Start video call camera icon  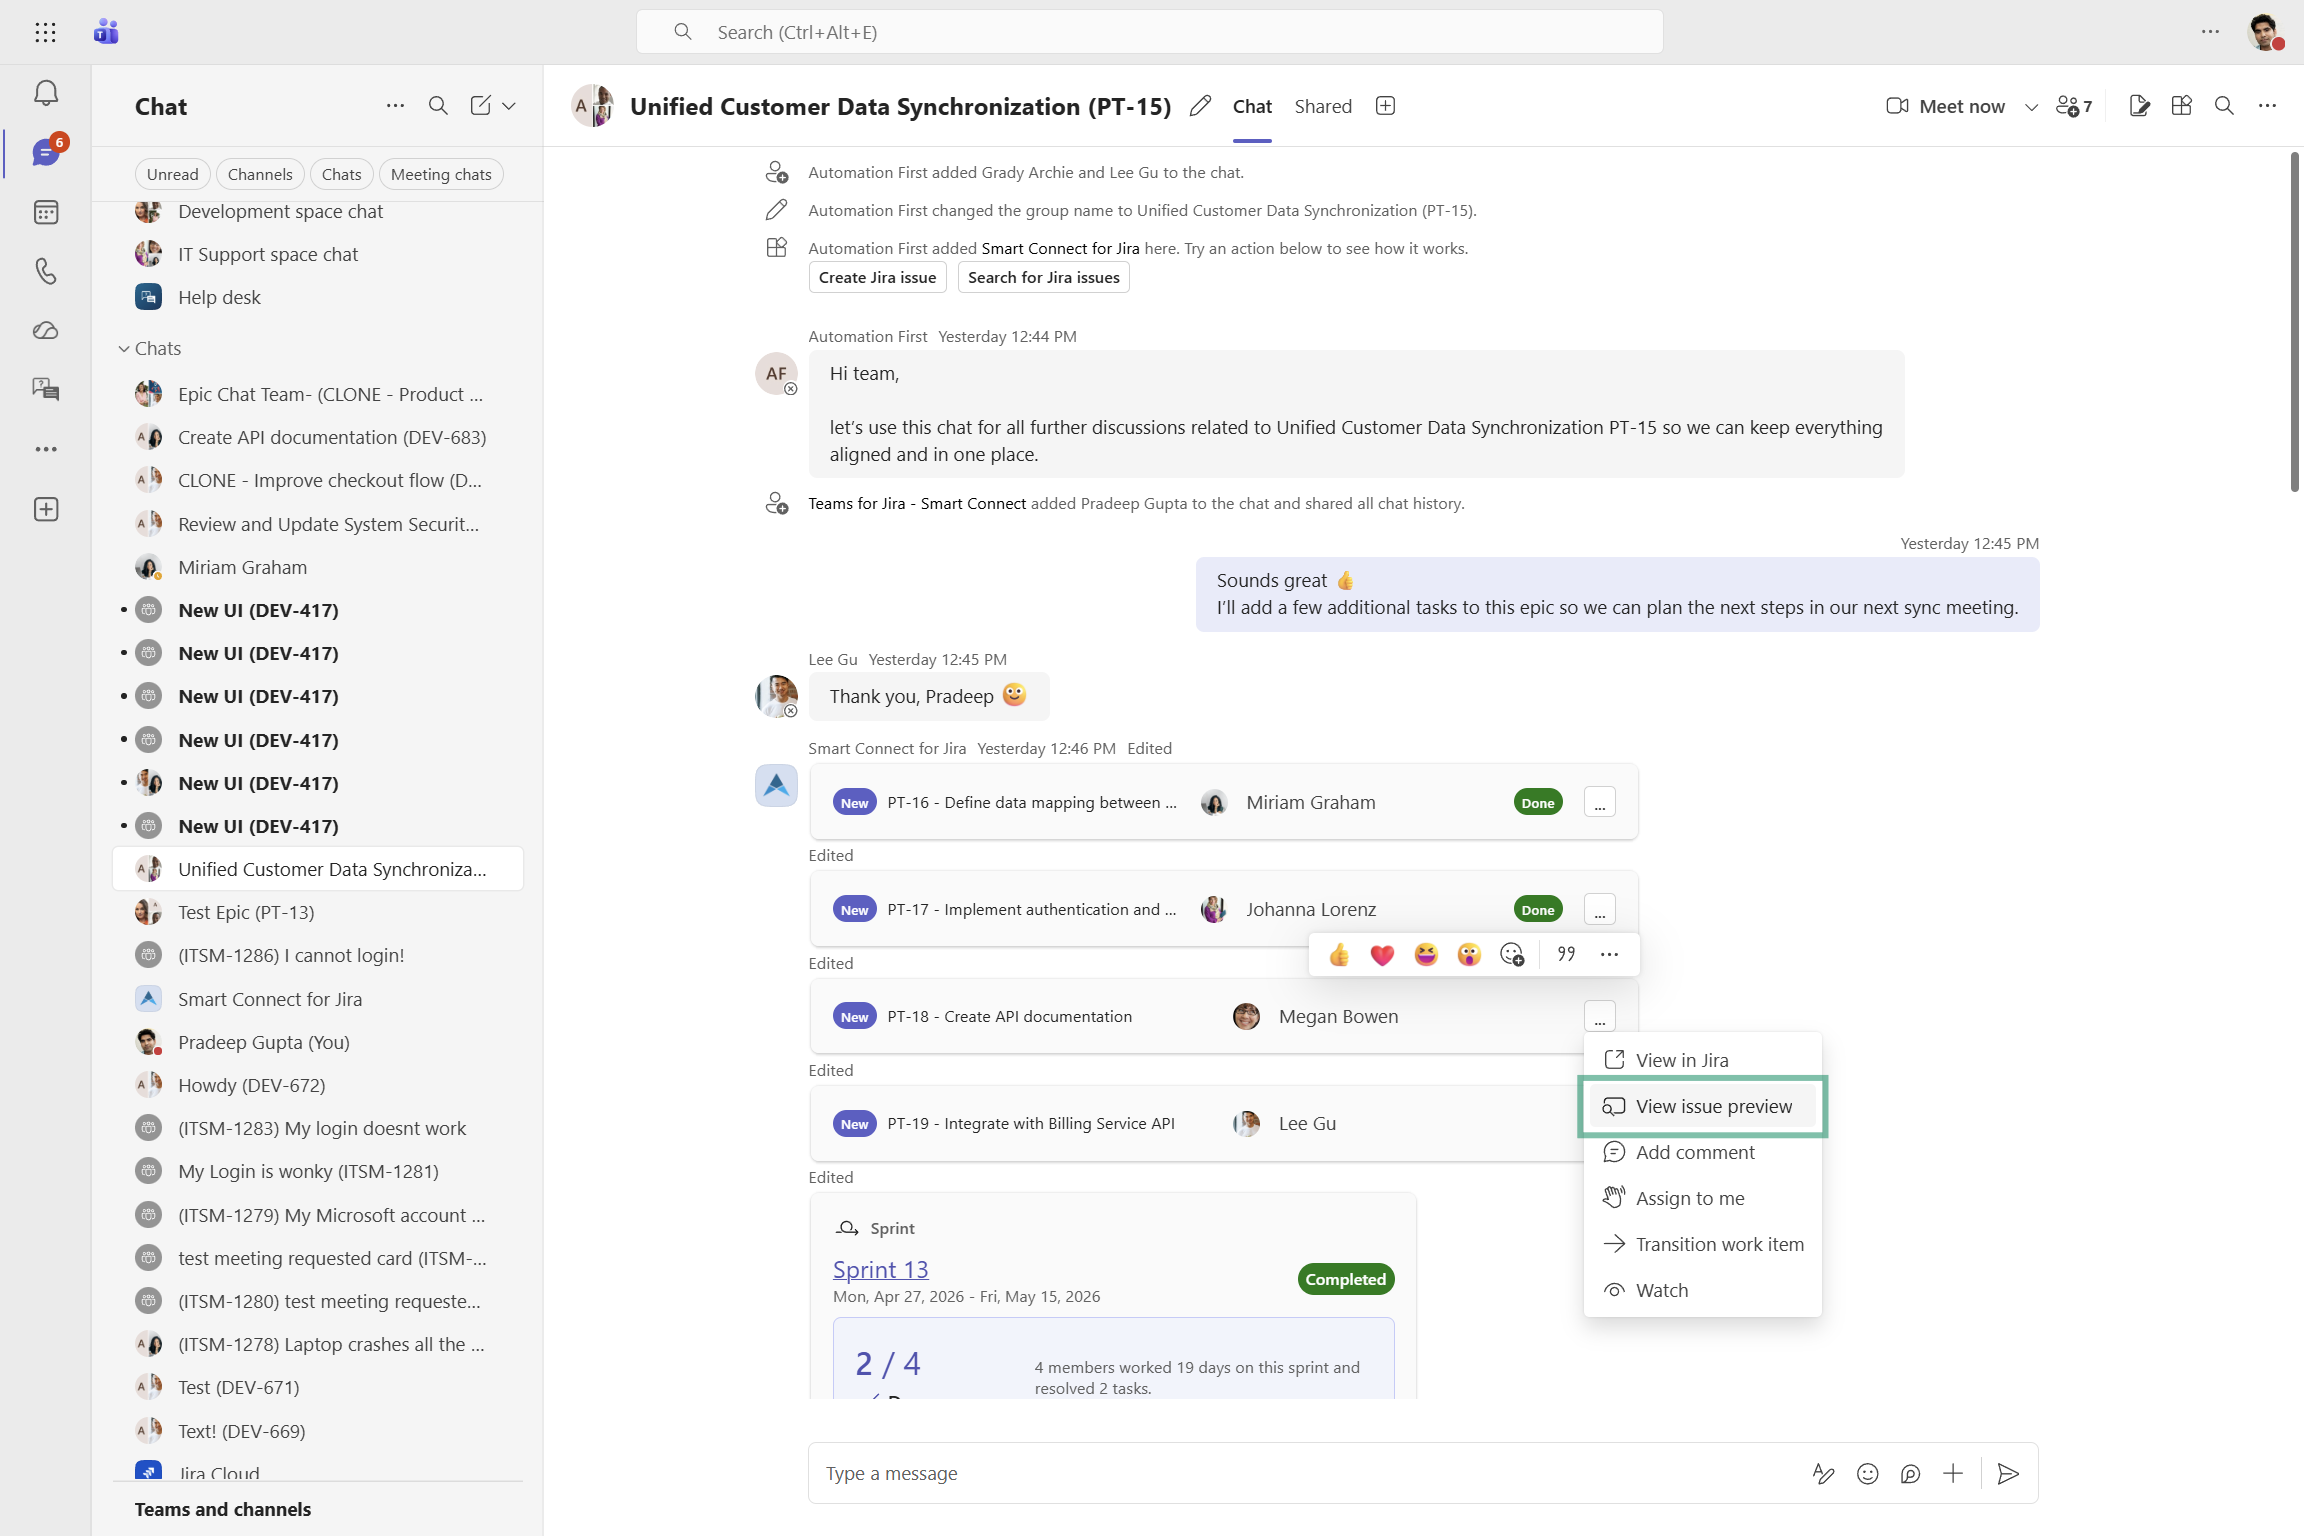pyautogui.click(x=1897, y=106)
